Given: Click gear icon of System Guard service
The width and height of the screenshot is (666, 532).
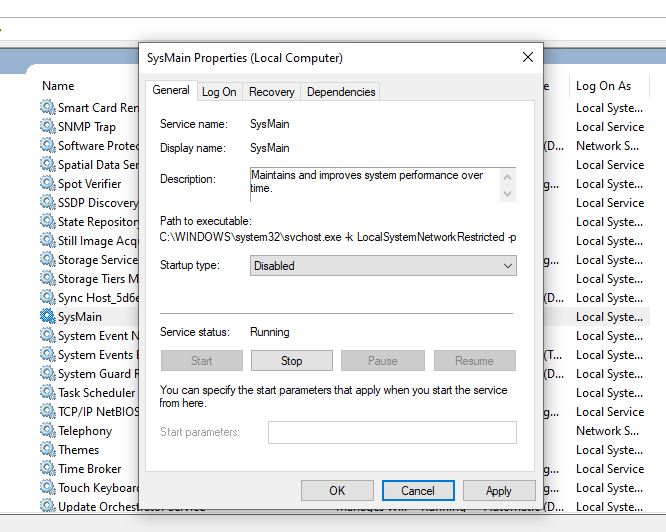Looking at the screenshot, I should point(48,374).
